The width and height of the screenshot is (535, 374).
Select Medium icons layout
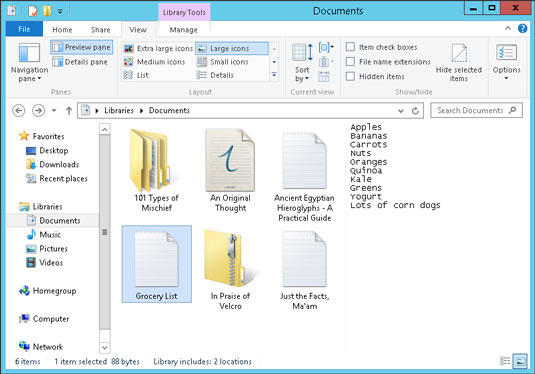(x=154, y=62)
